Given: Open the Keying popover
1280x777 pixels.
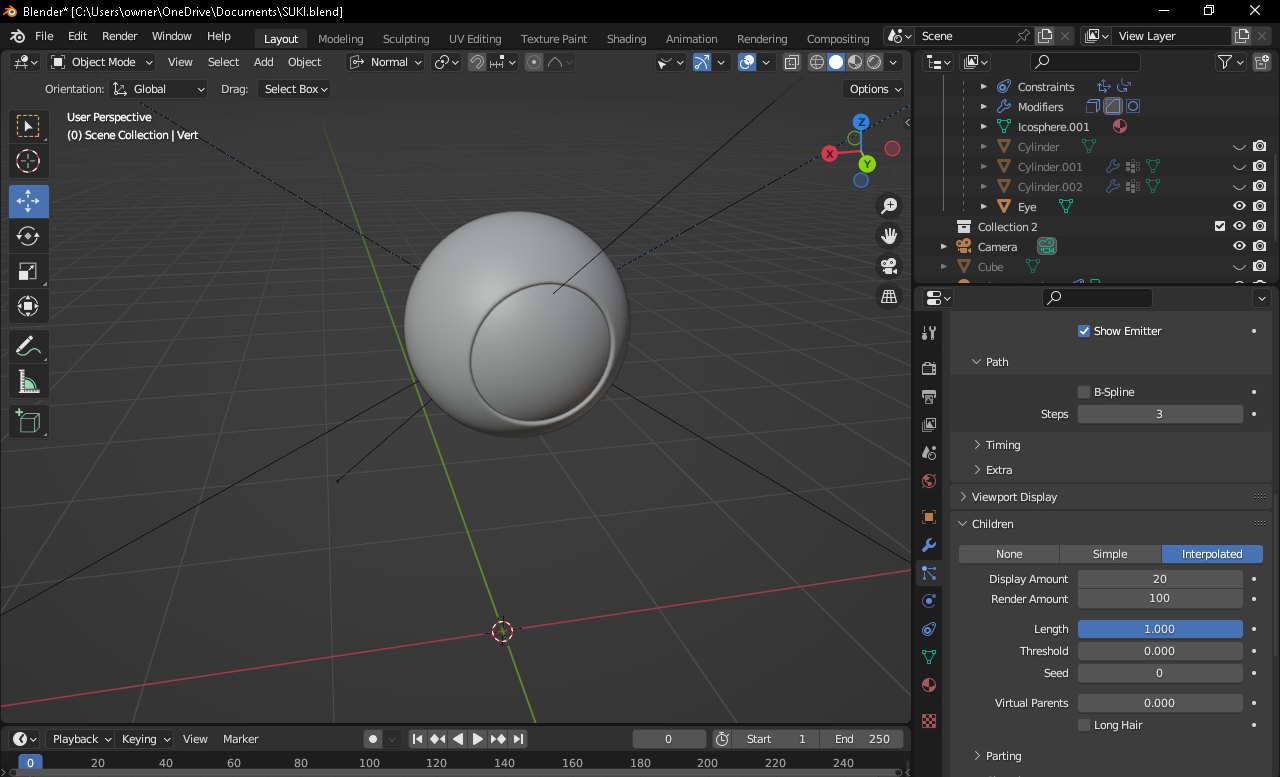Looking at the screenshot, I should 146,739.
